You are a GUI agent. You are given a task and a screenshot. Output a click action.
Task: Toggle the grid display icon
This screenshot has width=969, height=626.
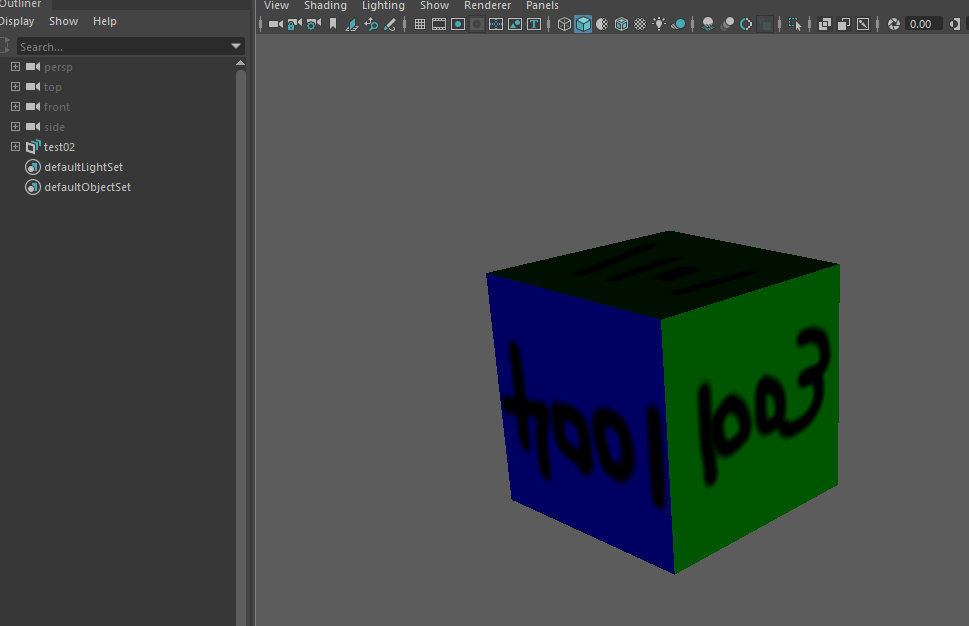[419, 24]
